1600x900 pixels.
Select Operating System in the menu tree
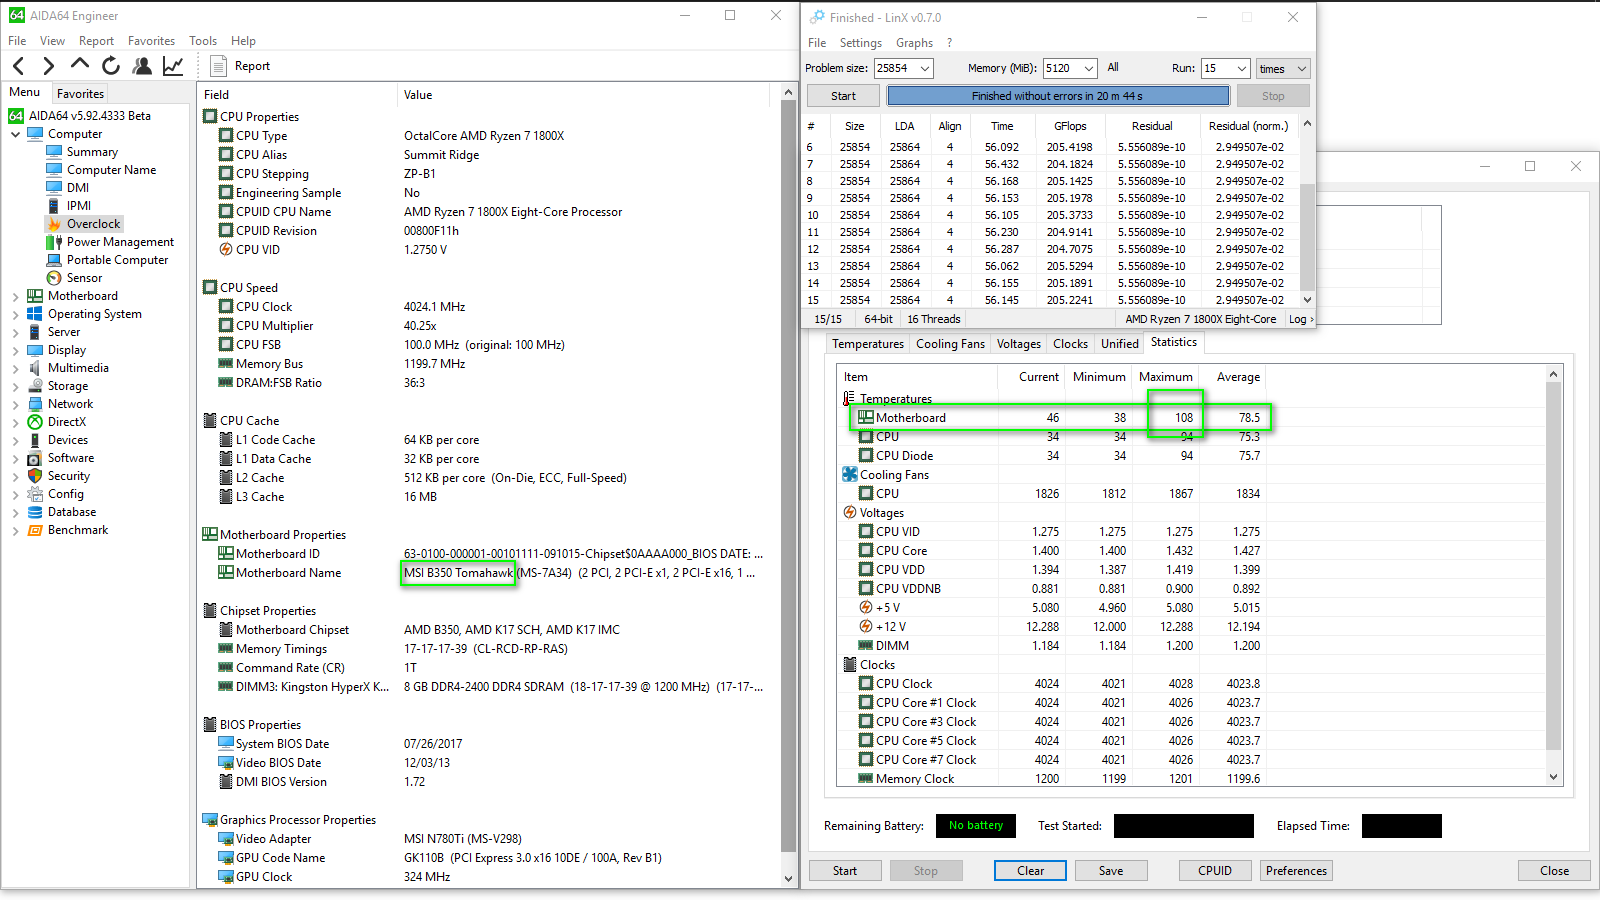(94, 314)
